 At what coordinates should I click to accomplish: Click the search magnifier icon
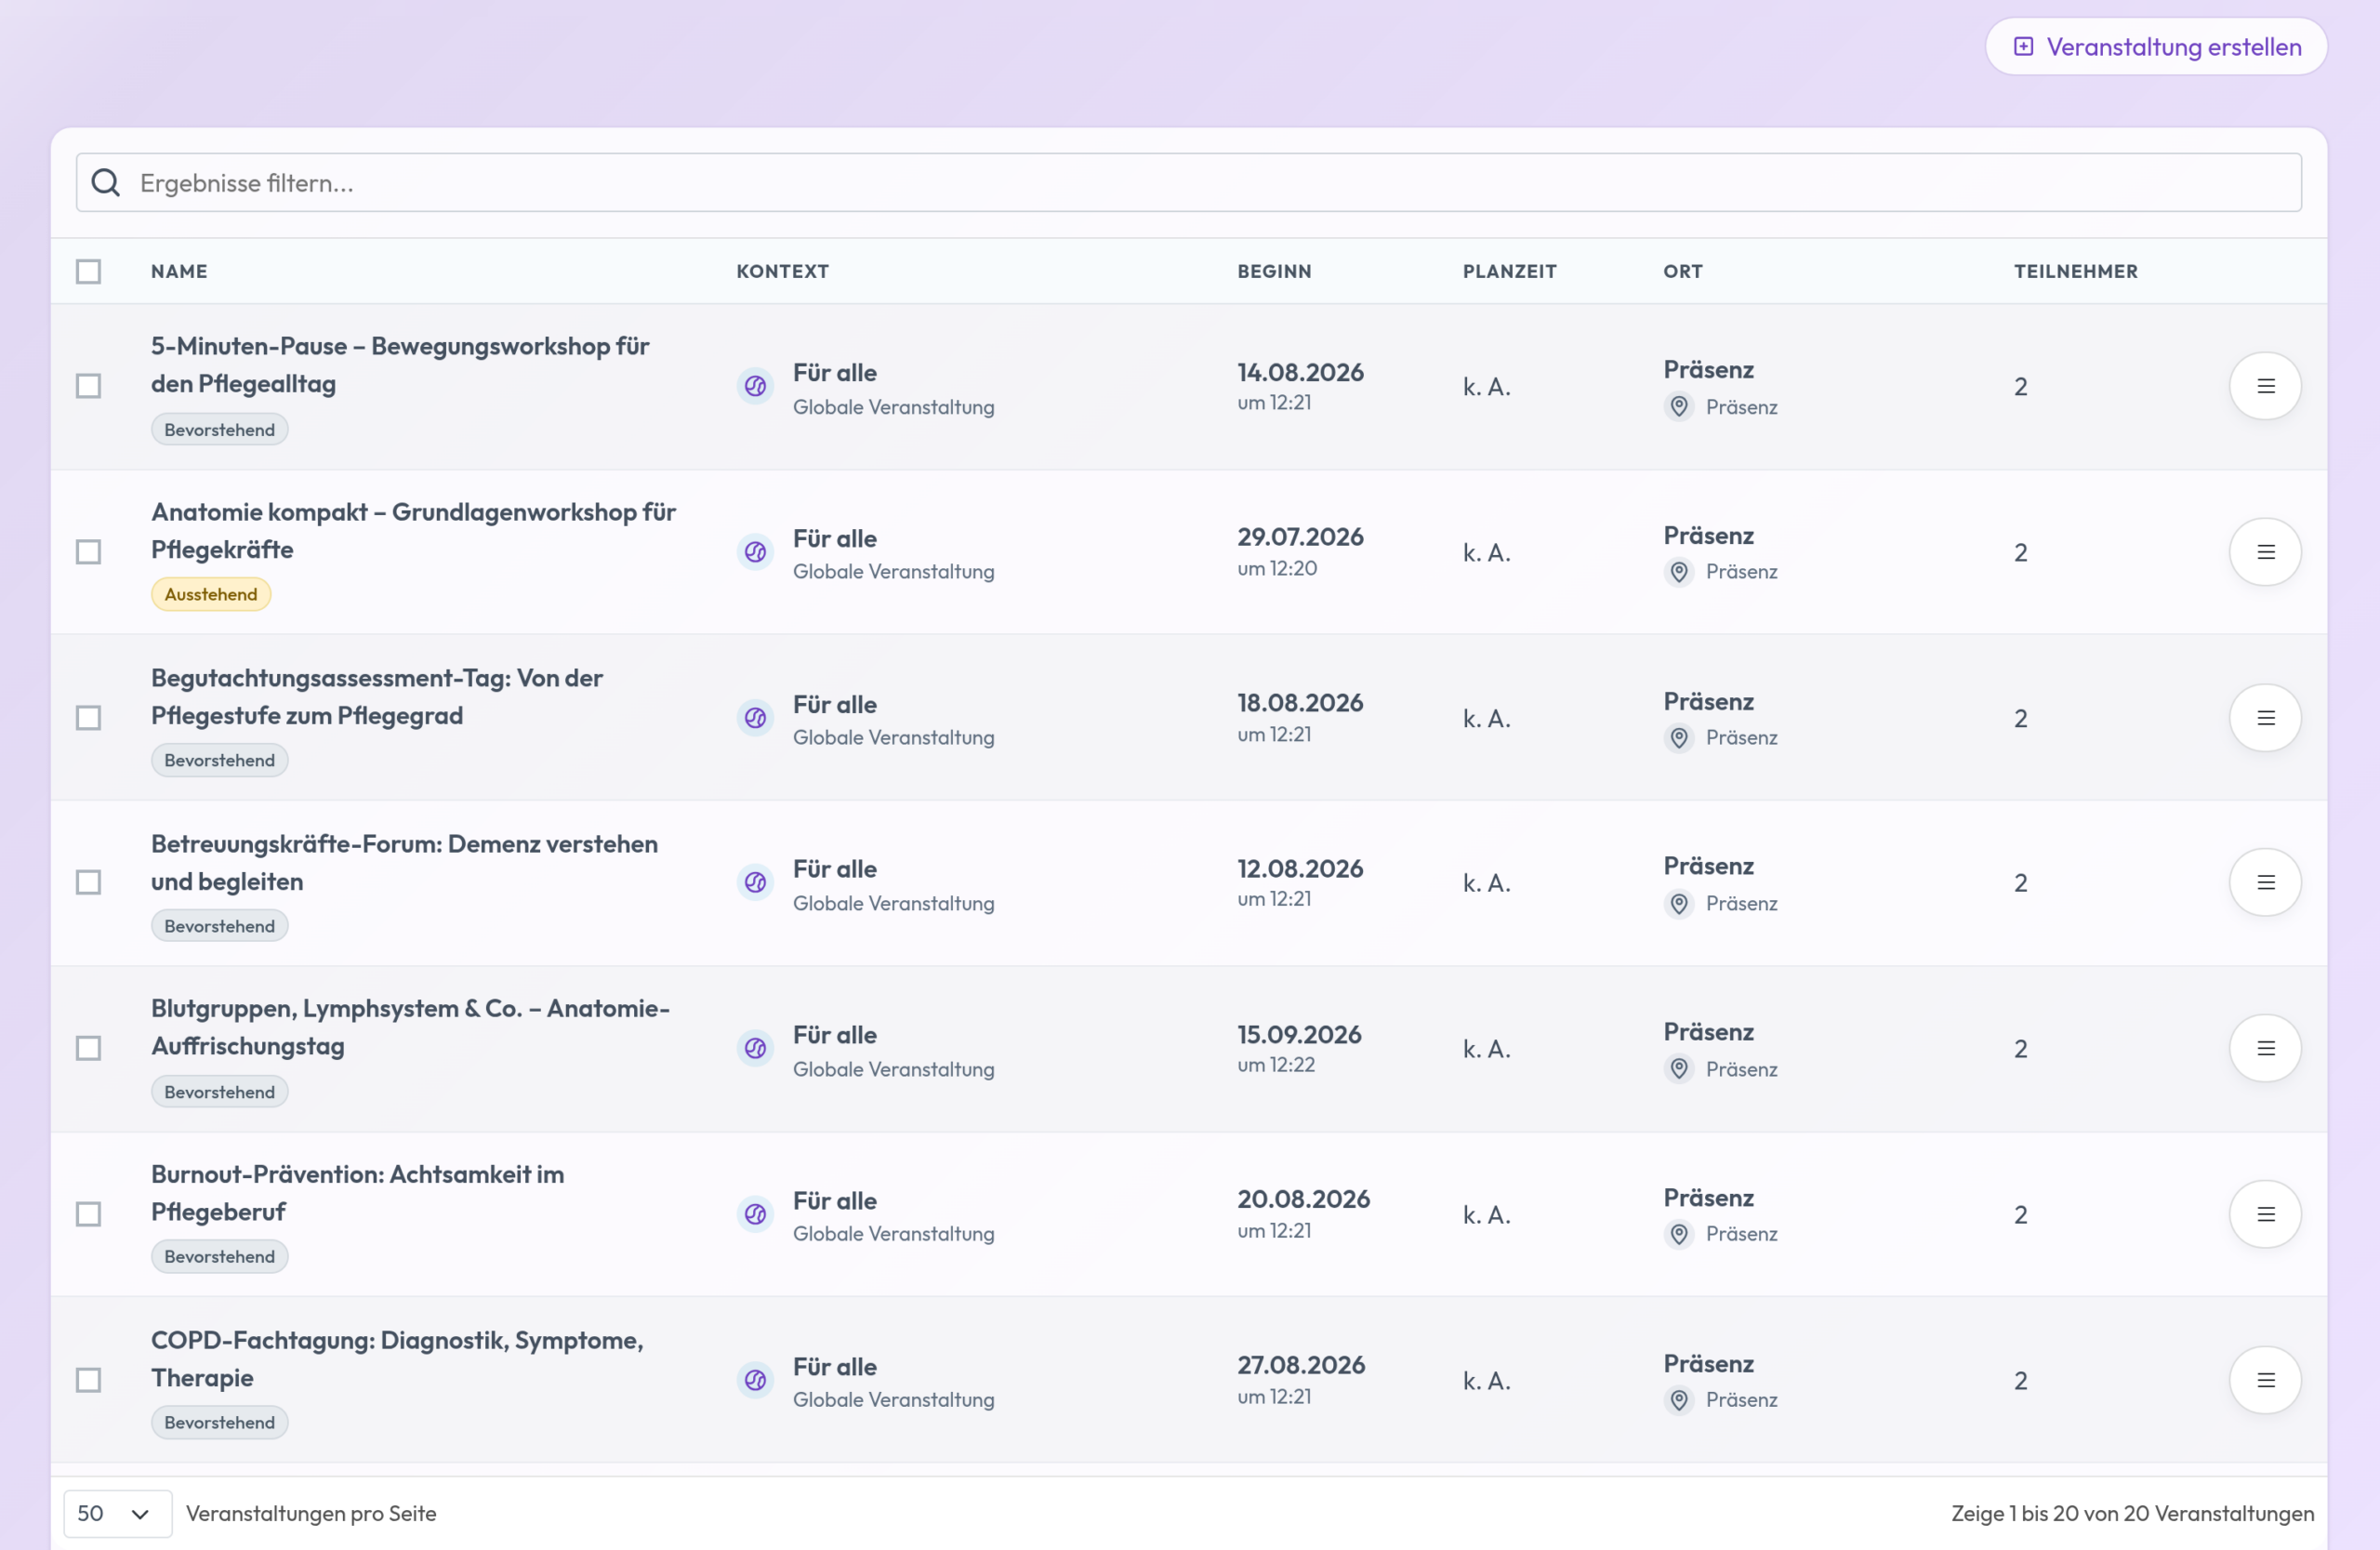pos(106,183)
